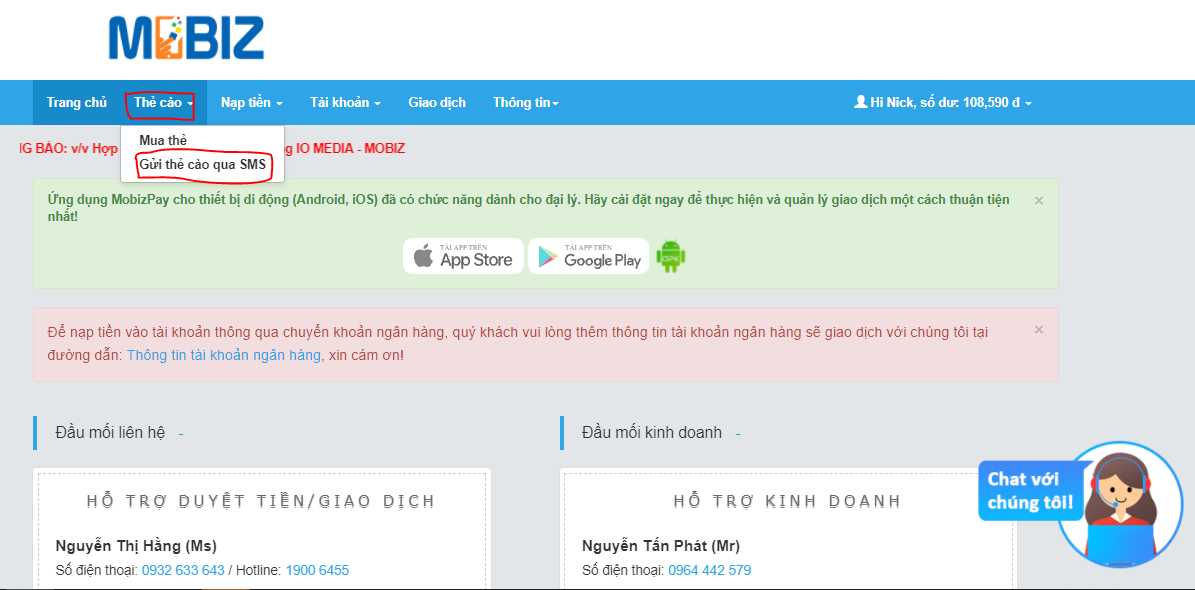Open the Google Play download badge
1195x590 pixels.
[x=588, y=256]
